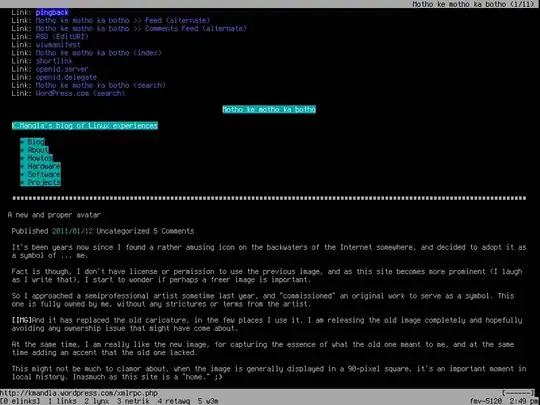Click the fmv-5120 hostname in status line
This screenshot has height=405, width=540.
point(486,401)
